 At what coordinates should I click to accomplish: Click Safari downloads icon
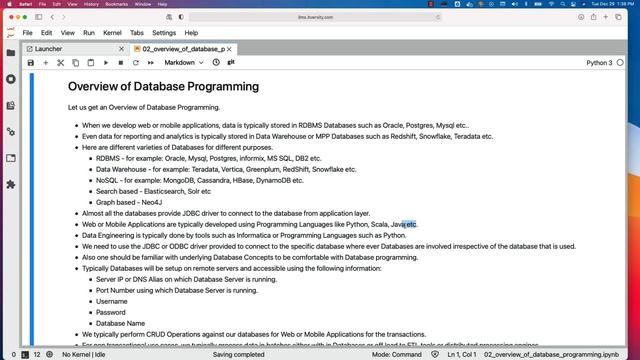click(581, 17)
